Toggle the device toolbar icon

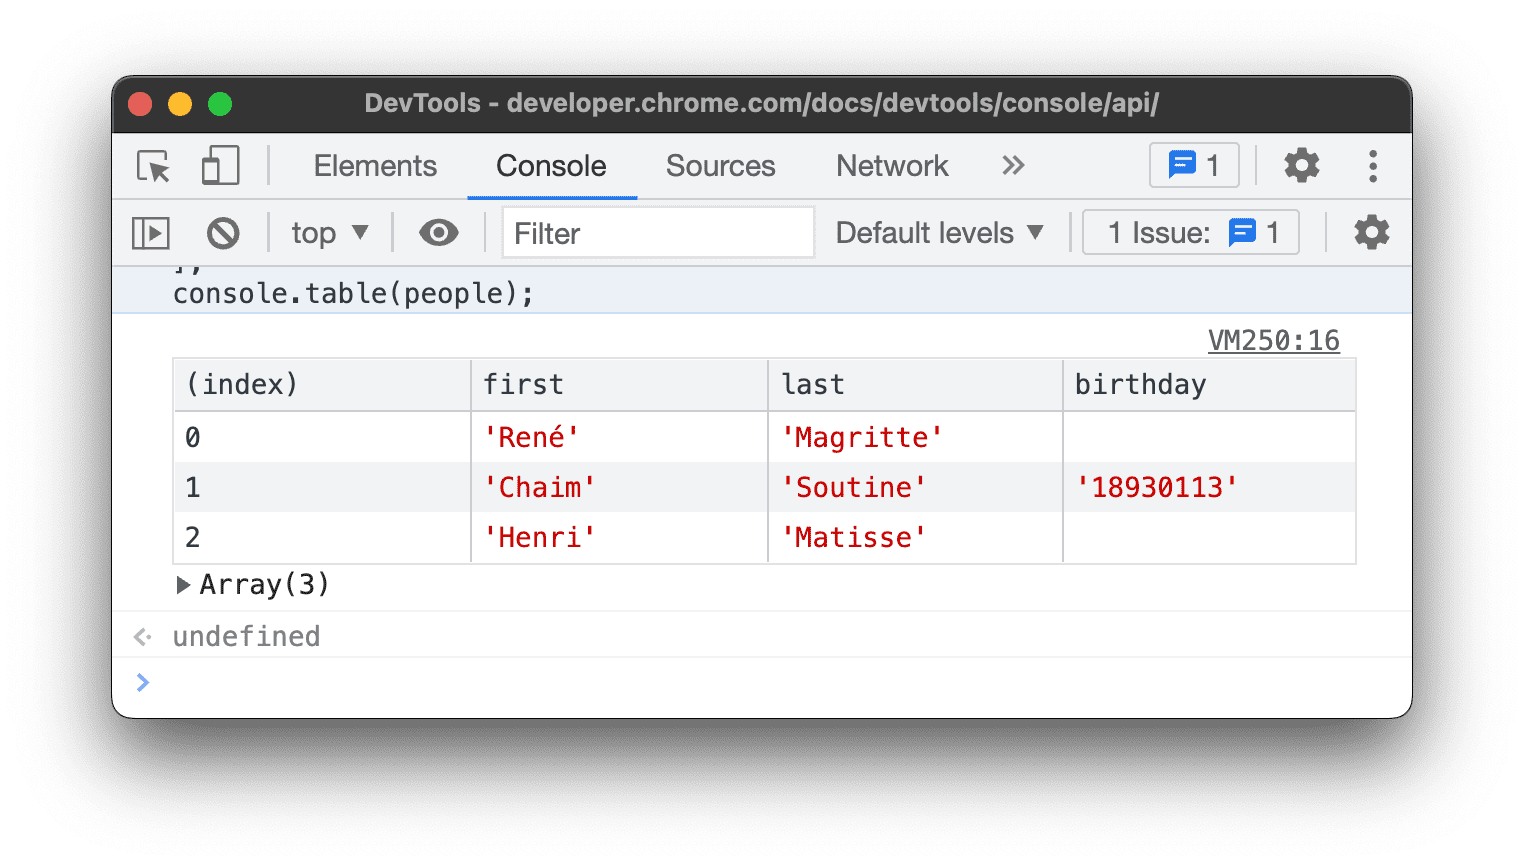[220, 166]
